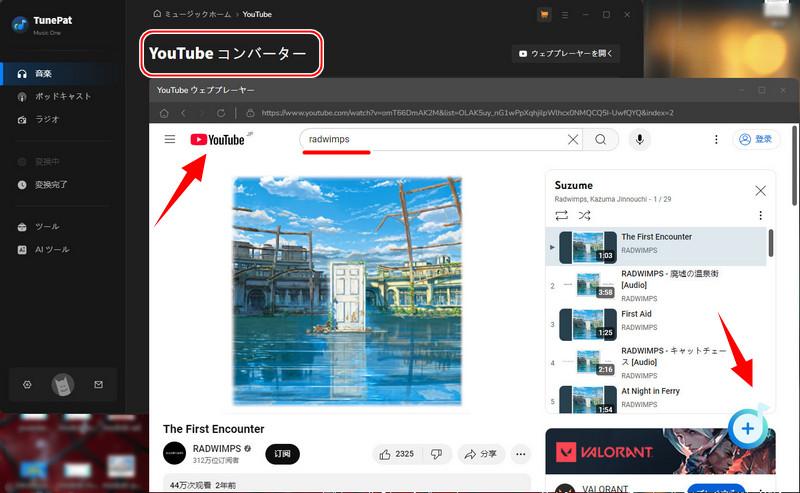Image resolution: width=800 pixels, height=493 pixels.
Task: Close the Suzume playlist panel
Action: point(760,191)
